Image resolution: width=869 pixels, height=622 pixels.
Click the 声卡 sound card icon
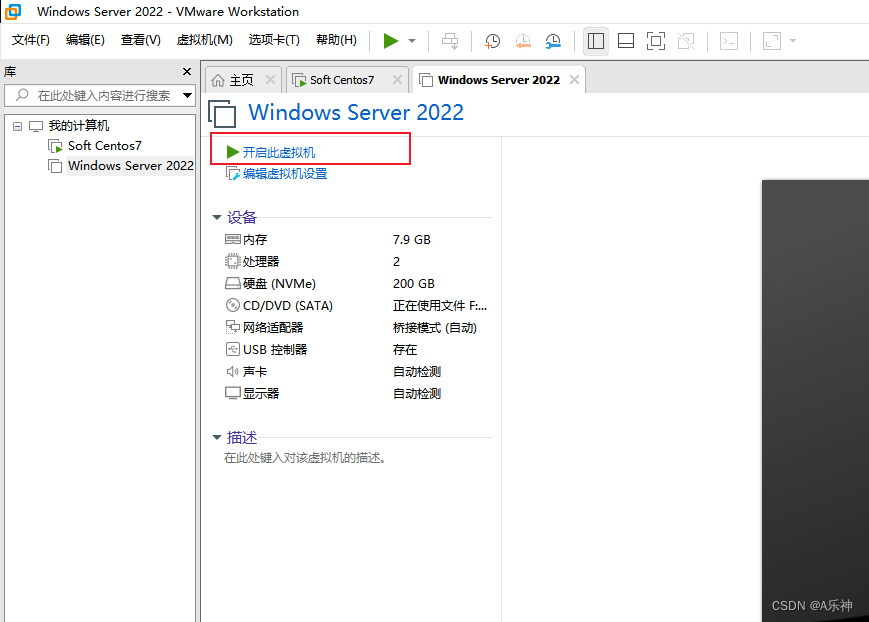pos(233,371)
